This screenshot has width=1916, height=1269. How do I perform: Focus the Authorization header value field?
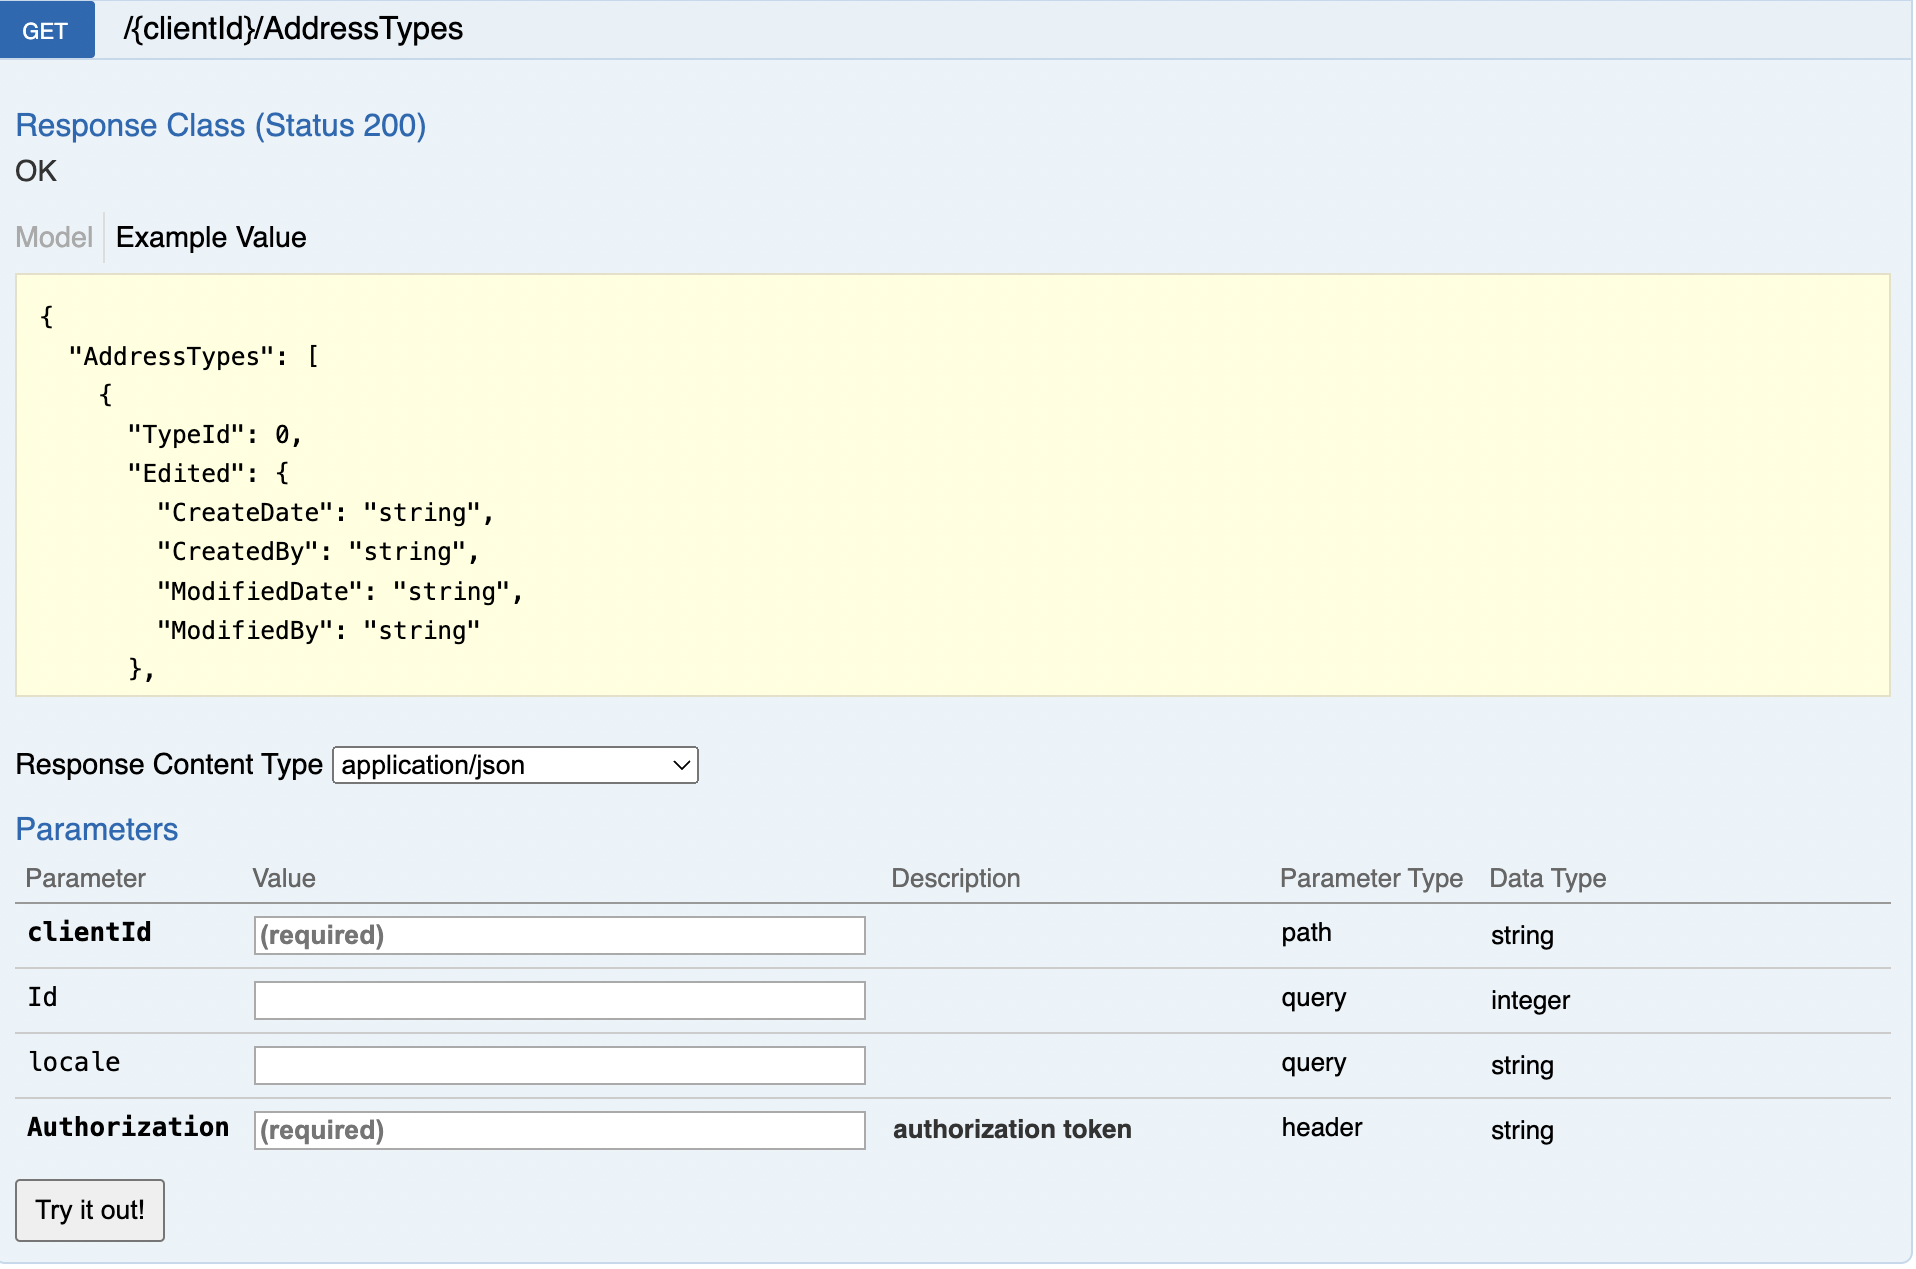tap(559, 1131)
